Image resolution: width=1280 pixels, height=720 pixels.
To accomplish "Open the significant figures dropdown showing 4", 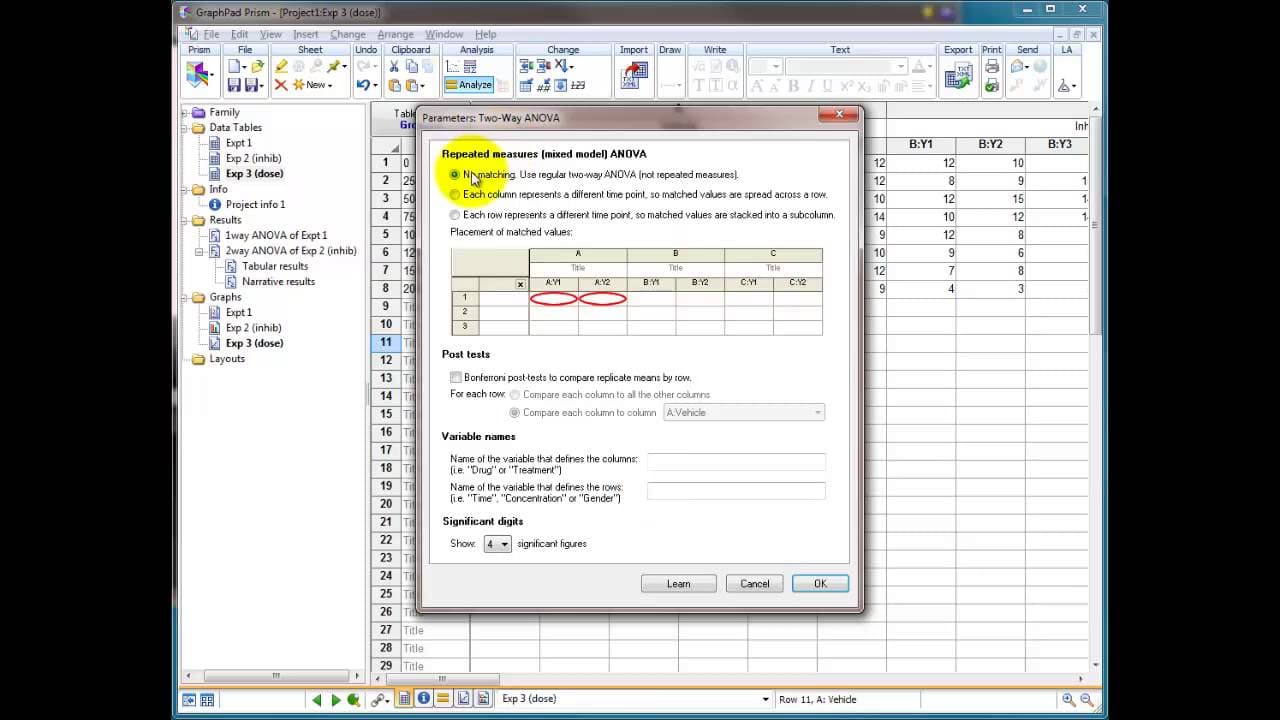I will [x=497, y=544].
